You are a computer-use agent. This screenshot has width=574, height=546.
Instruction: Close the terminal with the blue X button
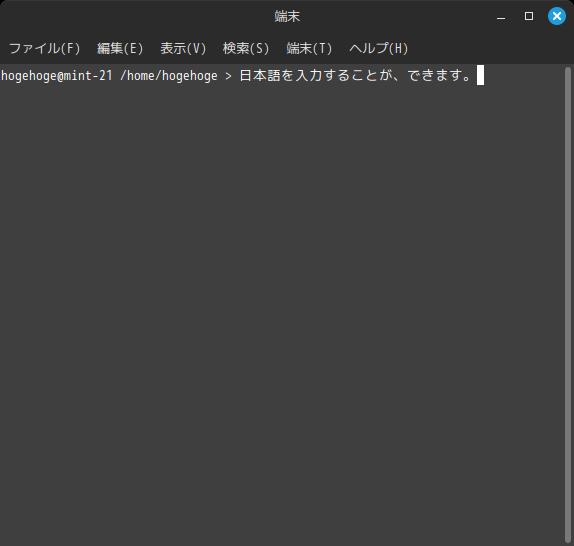(557, 16)
